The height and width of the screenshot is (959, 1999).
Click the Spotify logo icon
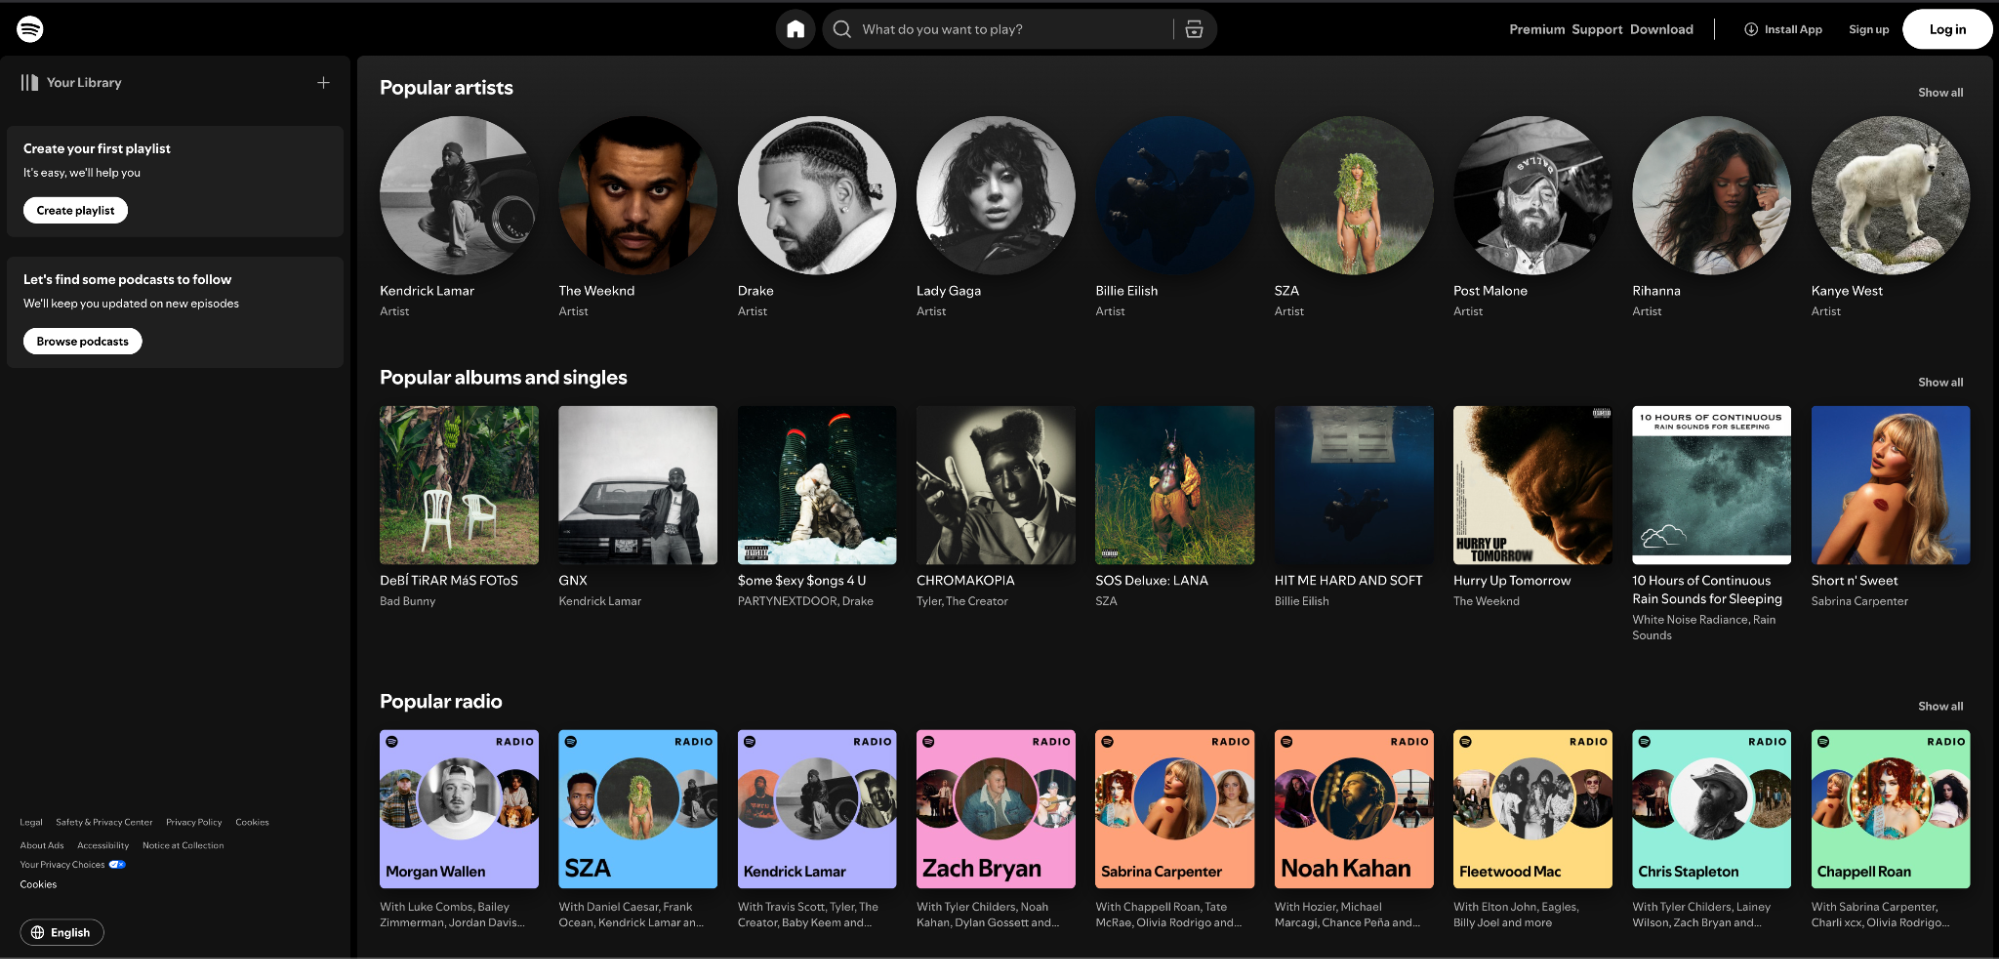(x=30, y=29)
